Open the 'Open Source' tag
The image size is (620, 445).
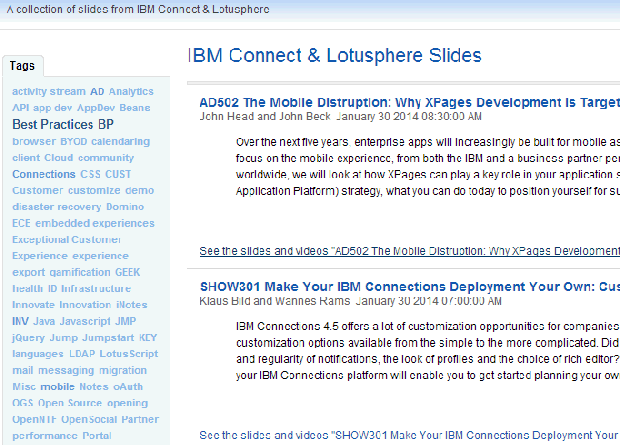70,403
